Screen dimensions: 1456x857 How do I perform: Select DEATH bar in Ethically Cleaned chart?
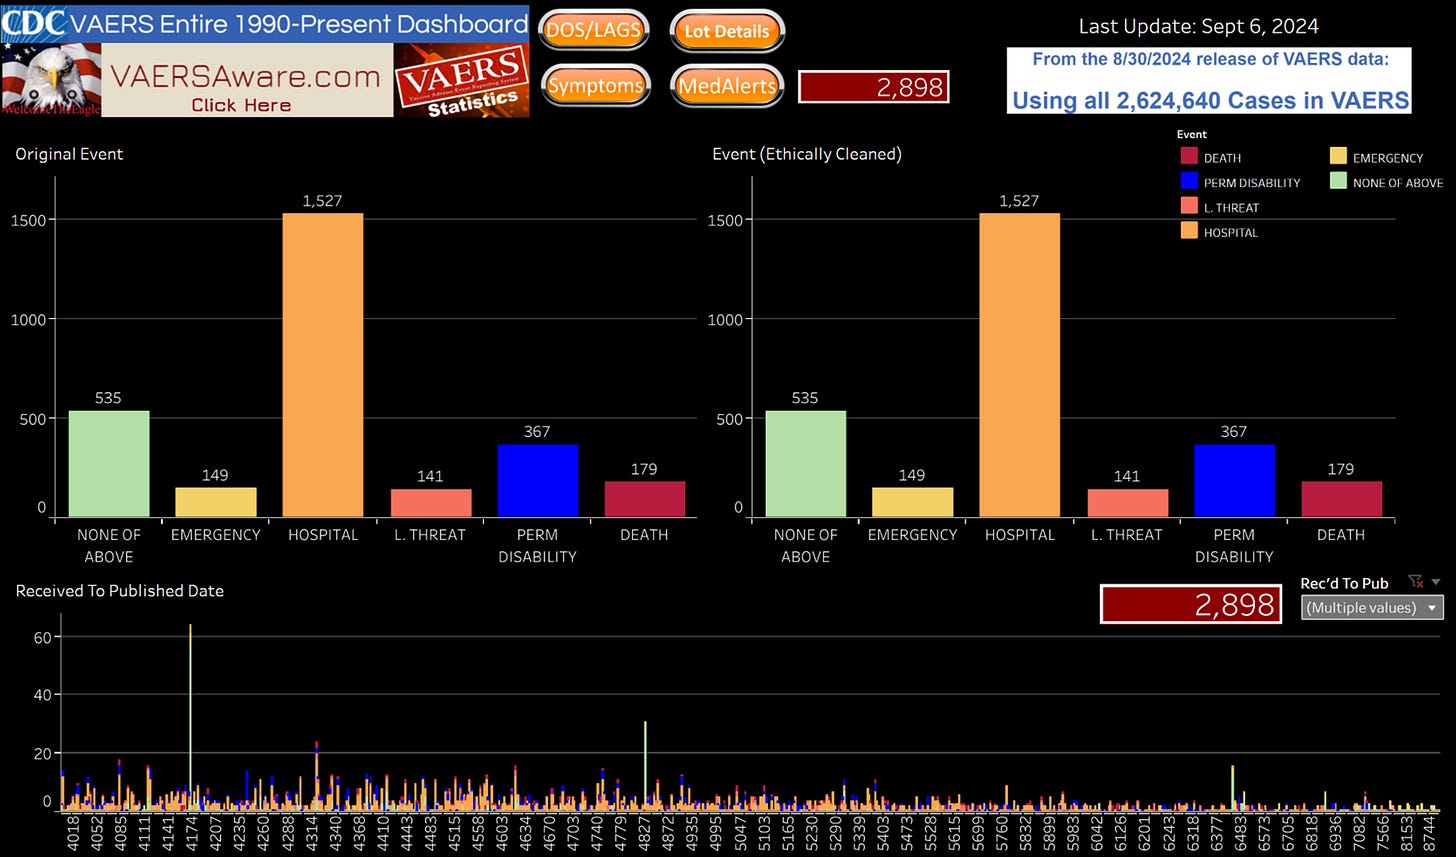pyautogui.click(x=1341, y=499)
